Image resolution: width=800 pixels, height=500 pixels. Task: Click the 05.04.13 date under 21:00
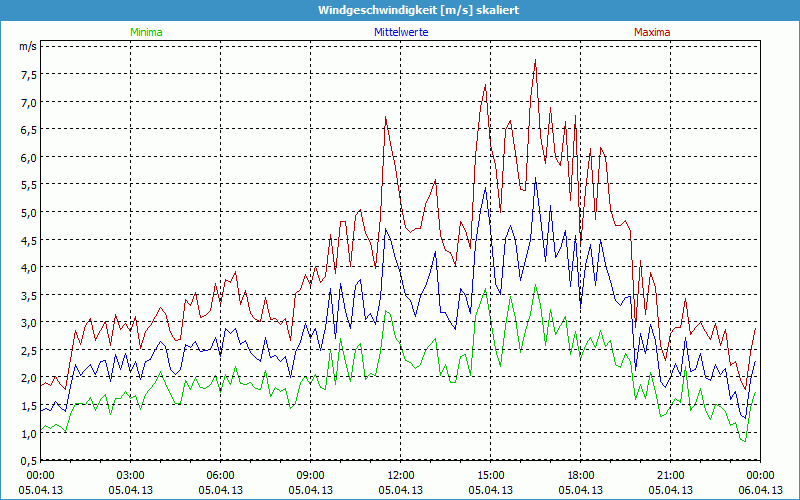[670, 490]
